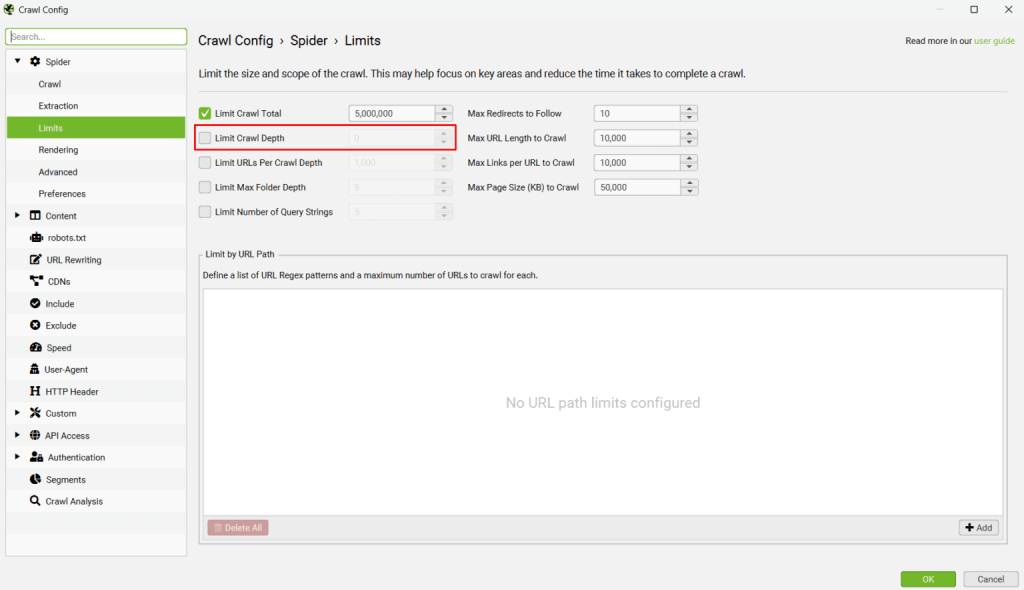The width and height of the screenshot is (1024, 590).
Task: Click the CDNs network icon
Action: point(37,281)
